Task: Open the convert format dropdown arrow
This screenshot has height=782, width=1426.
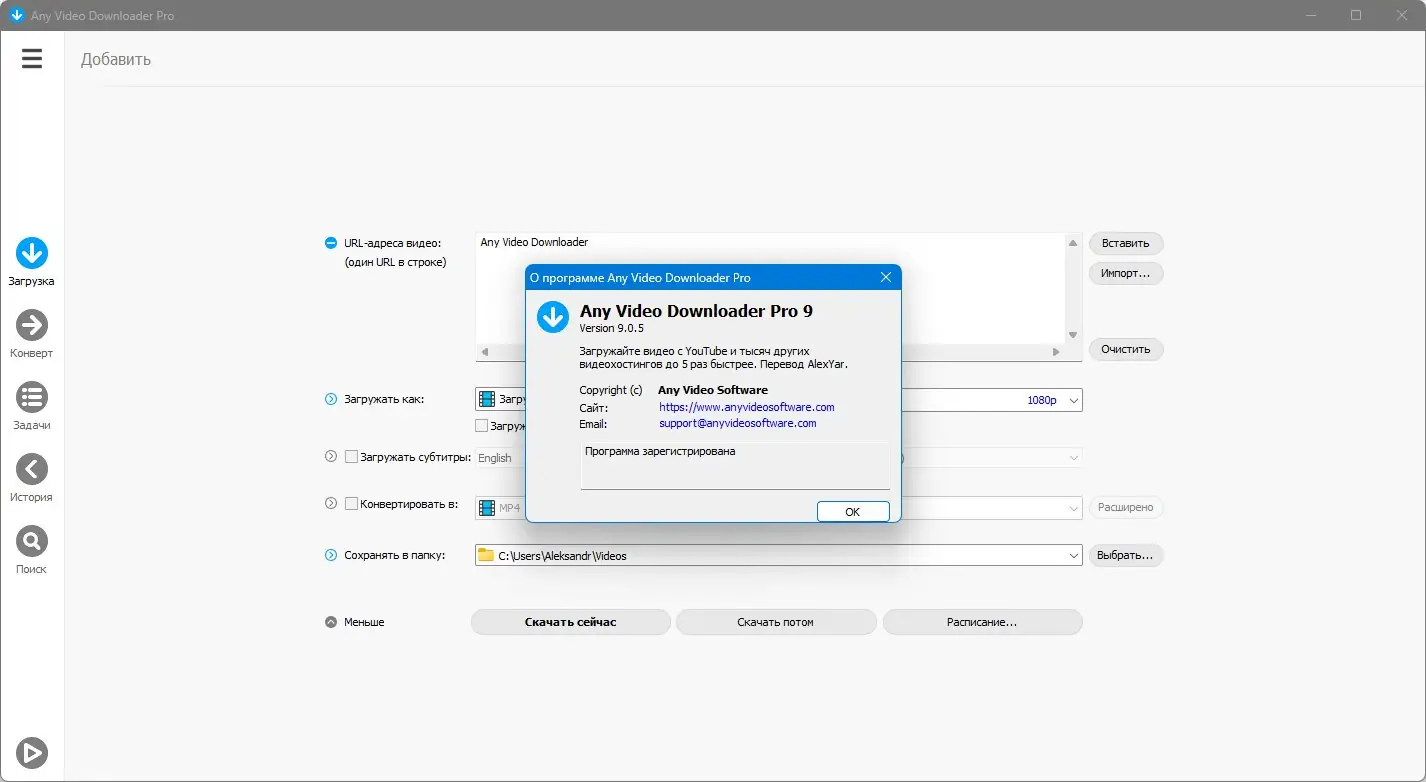Action: pos(1074,508)
